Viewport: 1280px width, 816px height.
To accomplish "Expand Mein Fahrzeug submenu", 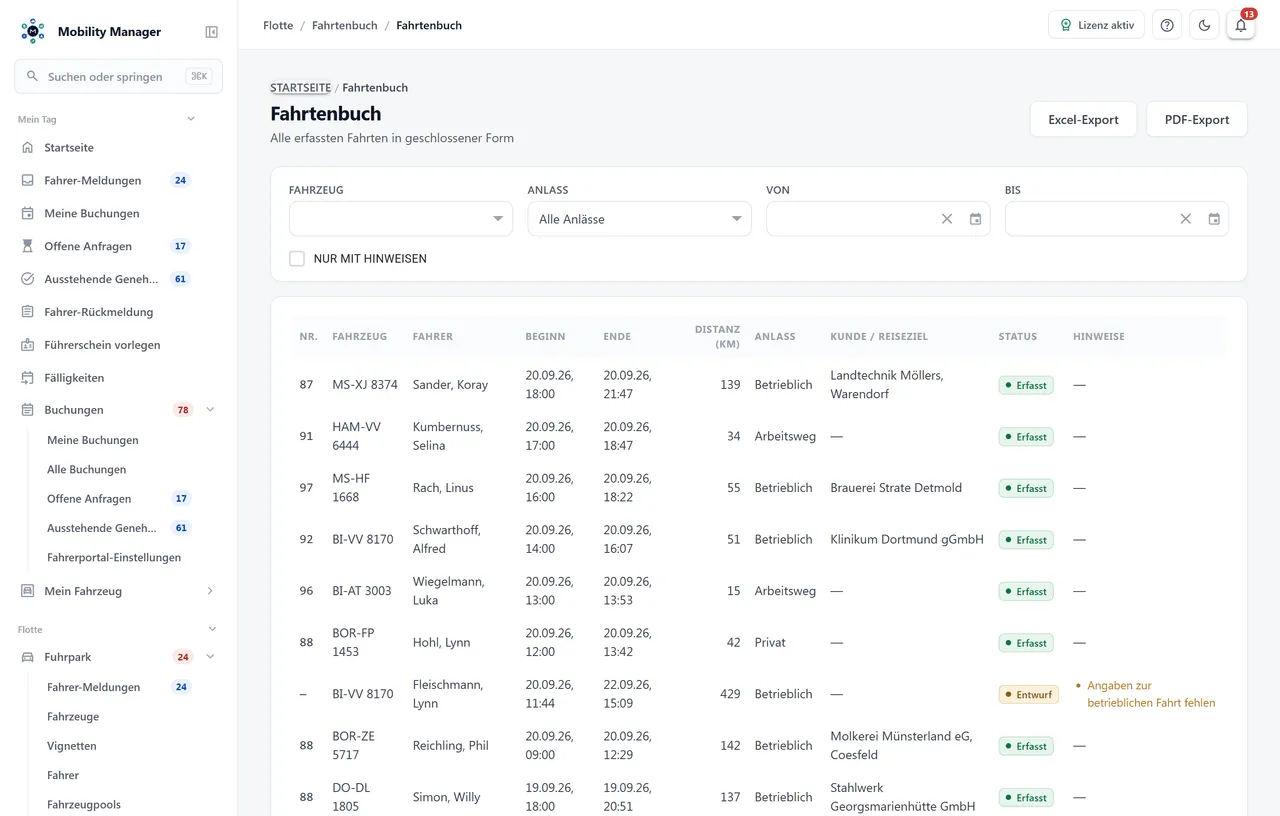I will [210, 591].
